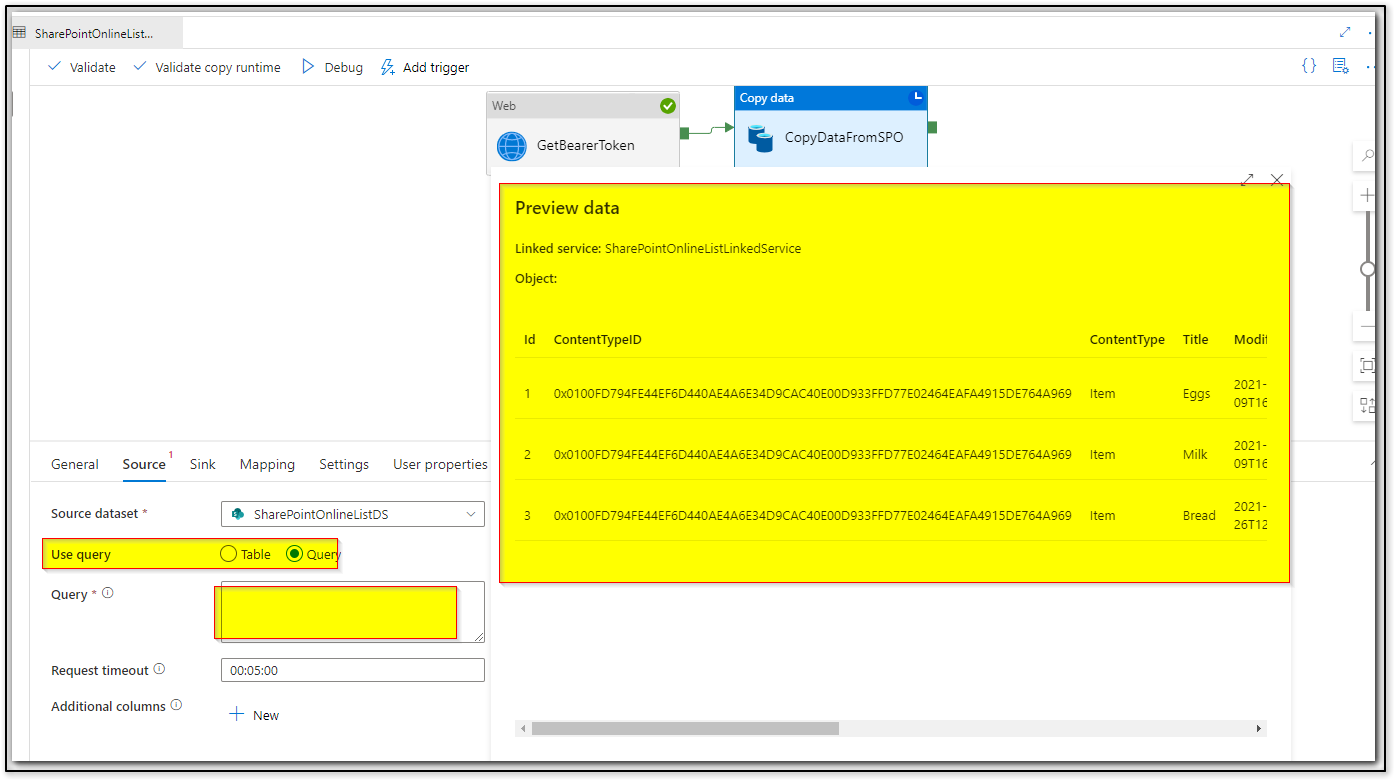Click the Item cell in the Milk row
The width and height of the screenshot is (1395, 781).
click(x=1102, y=455)
